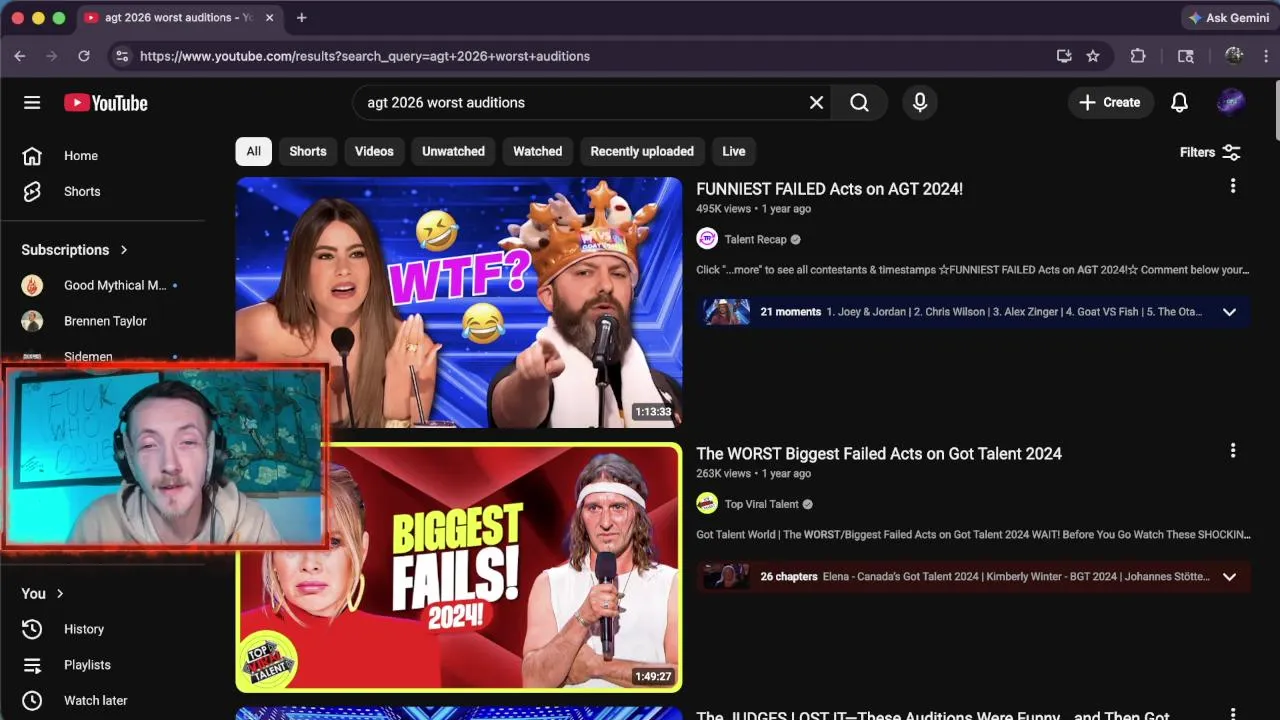
Task: Open more options for WORST Biggest Failed Acts video
Action: click(1232, 451)
